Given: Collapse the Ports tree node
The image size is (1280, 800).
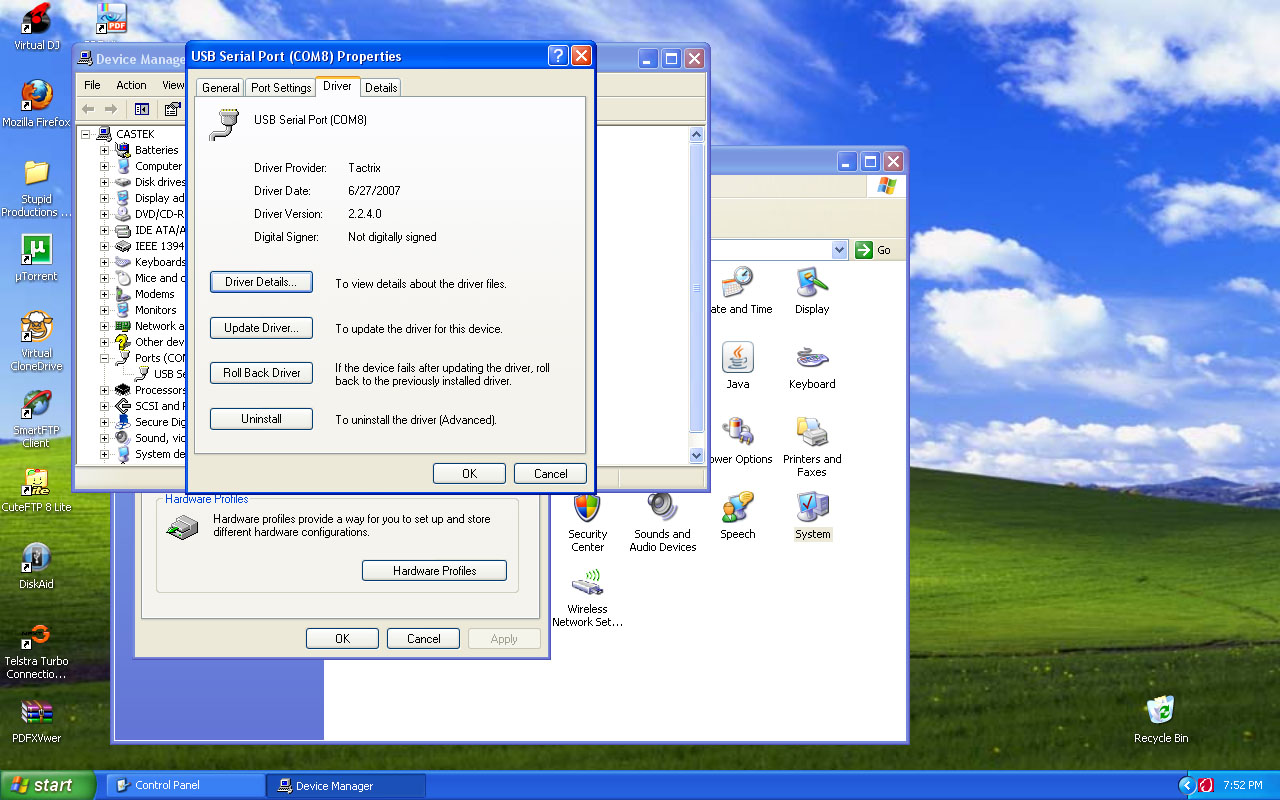Looking at the screenshot, I should click(104, 358).
